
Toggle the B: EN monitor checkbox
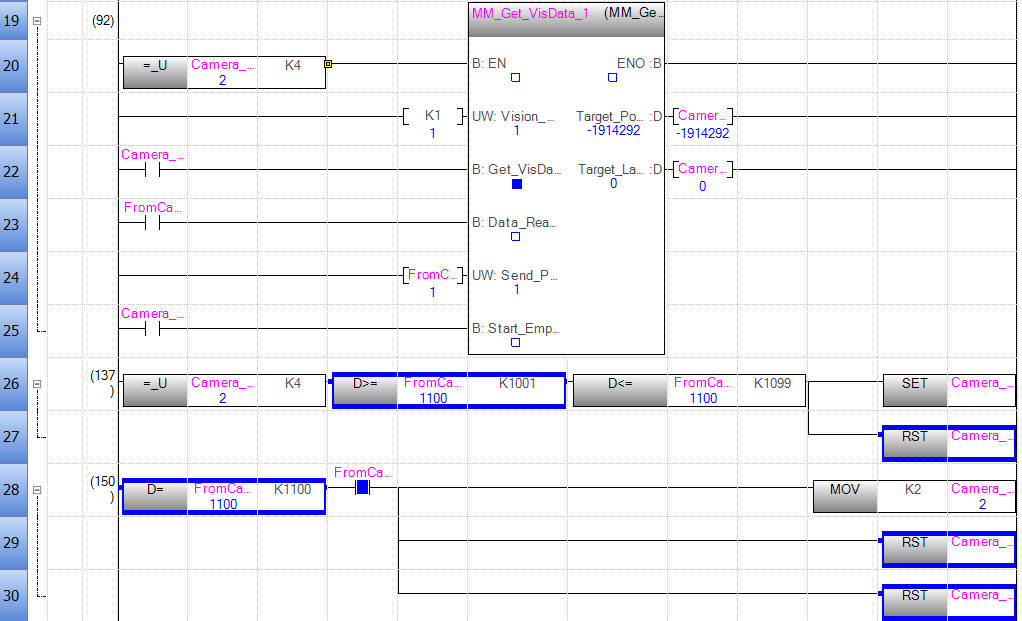(516, 75)
